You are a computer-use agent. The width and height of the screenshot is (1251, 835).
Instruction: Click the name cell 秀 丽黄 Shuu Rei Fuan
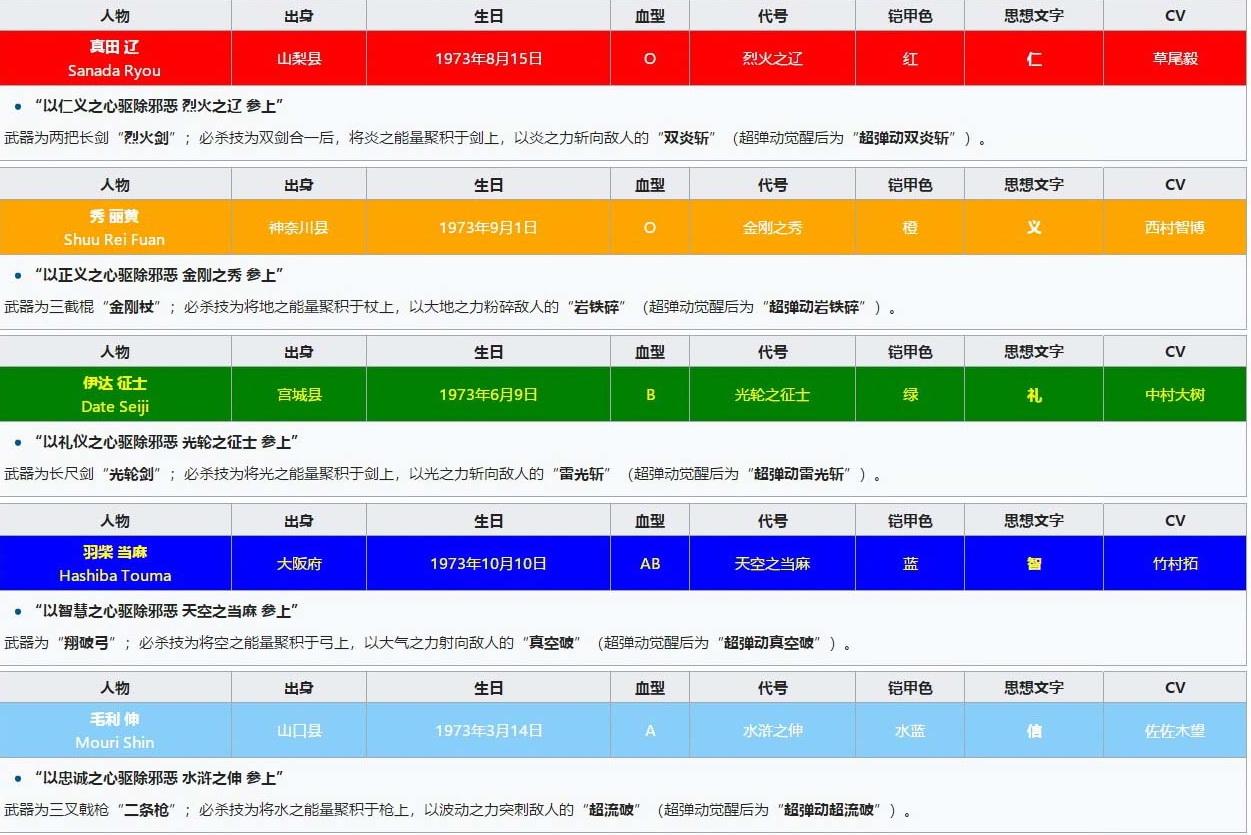click(x=115, y=227)
